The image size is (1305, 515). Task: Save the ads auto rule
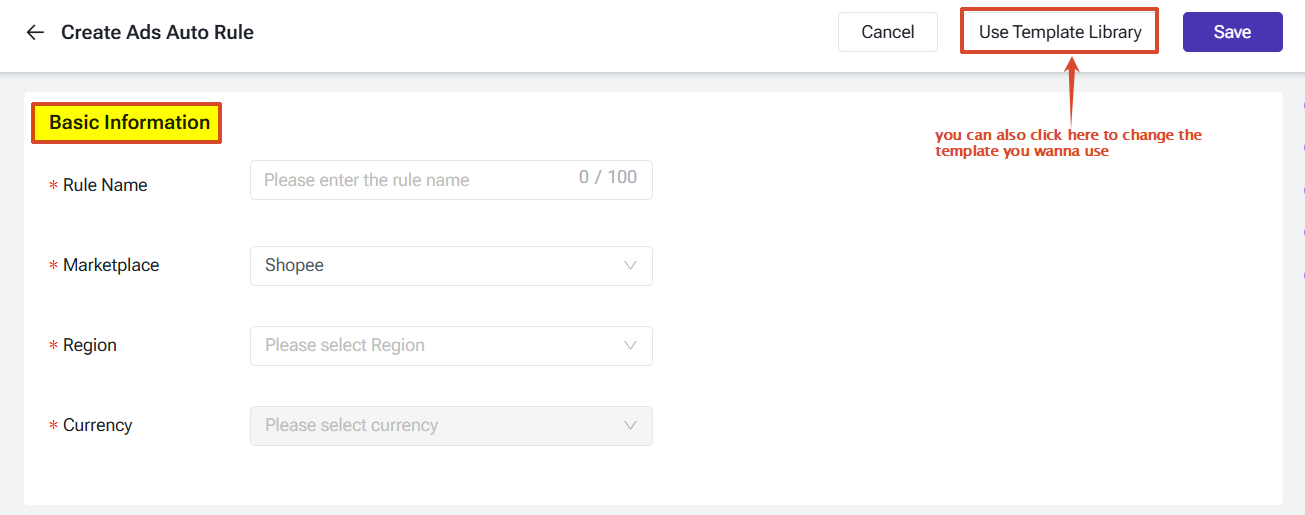point(1232,32)
